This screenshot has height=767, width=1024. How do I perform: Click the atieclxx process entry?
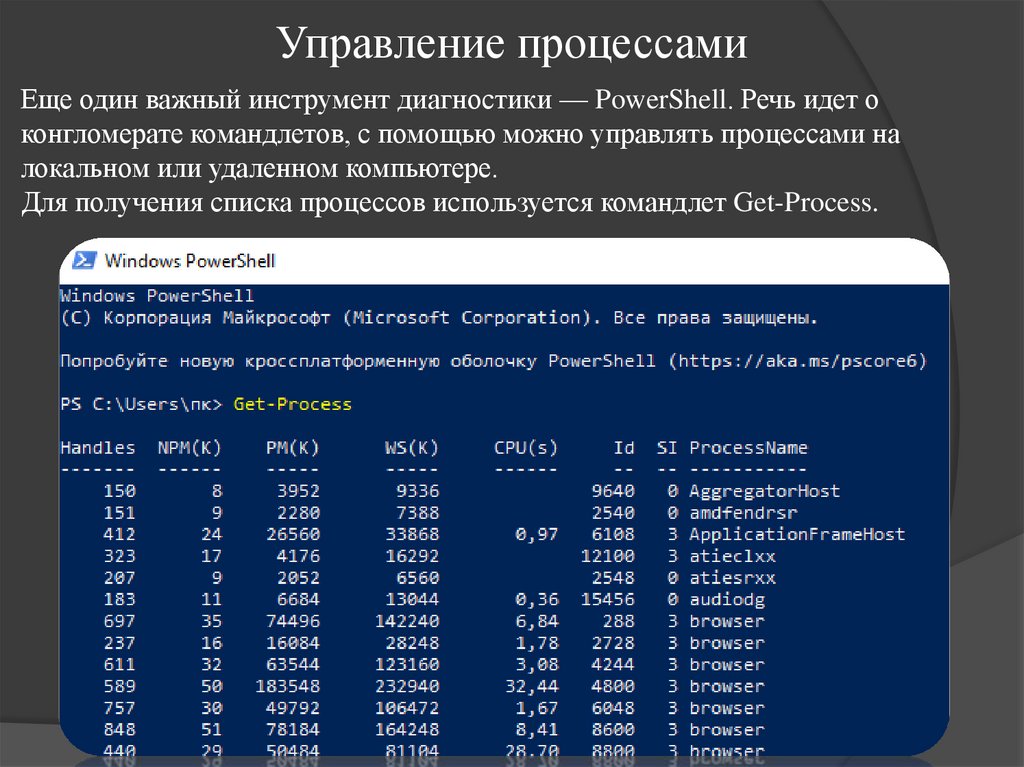click(729, 556)
